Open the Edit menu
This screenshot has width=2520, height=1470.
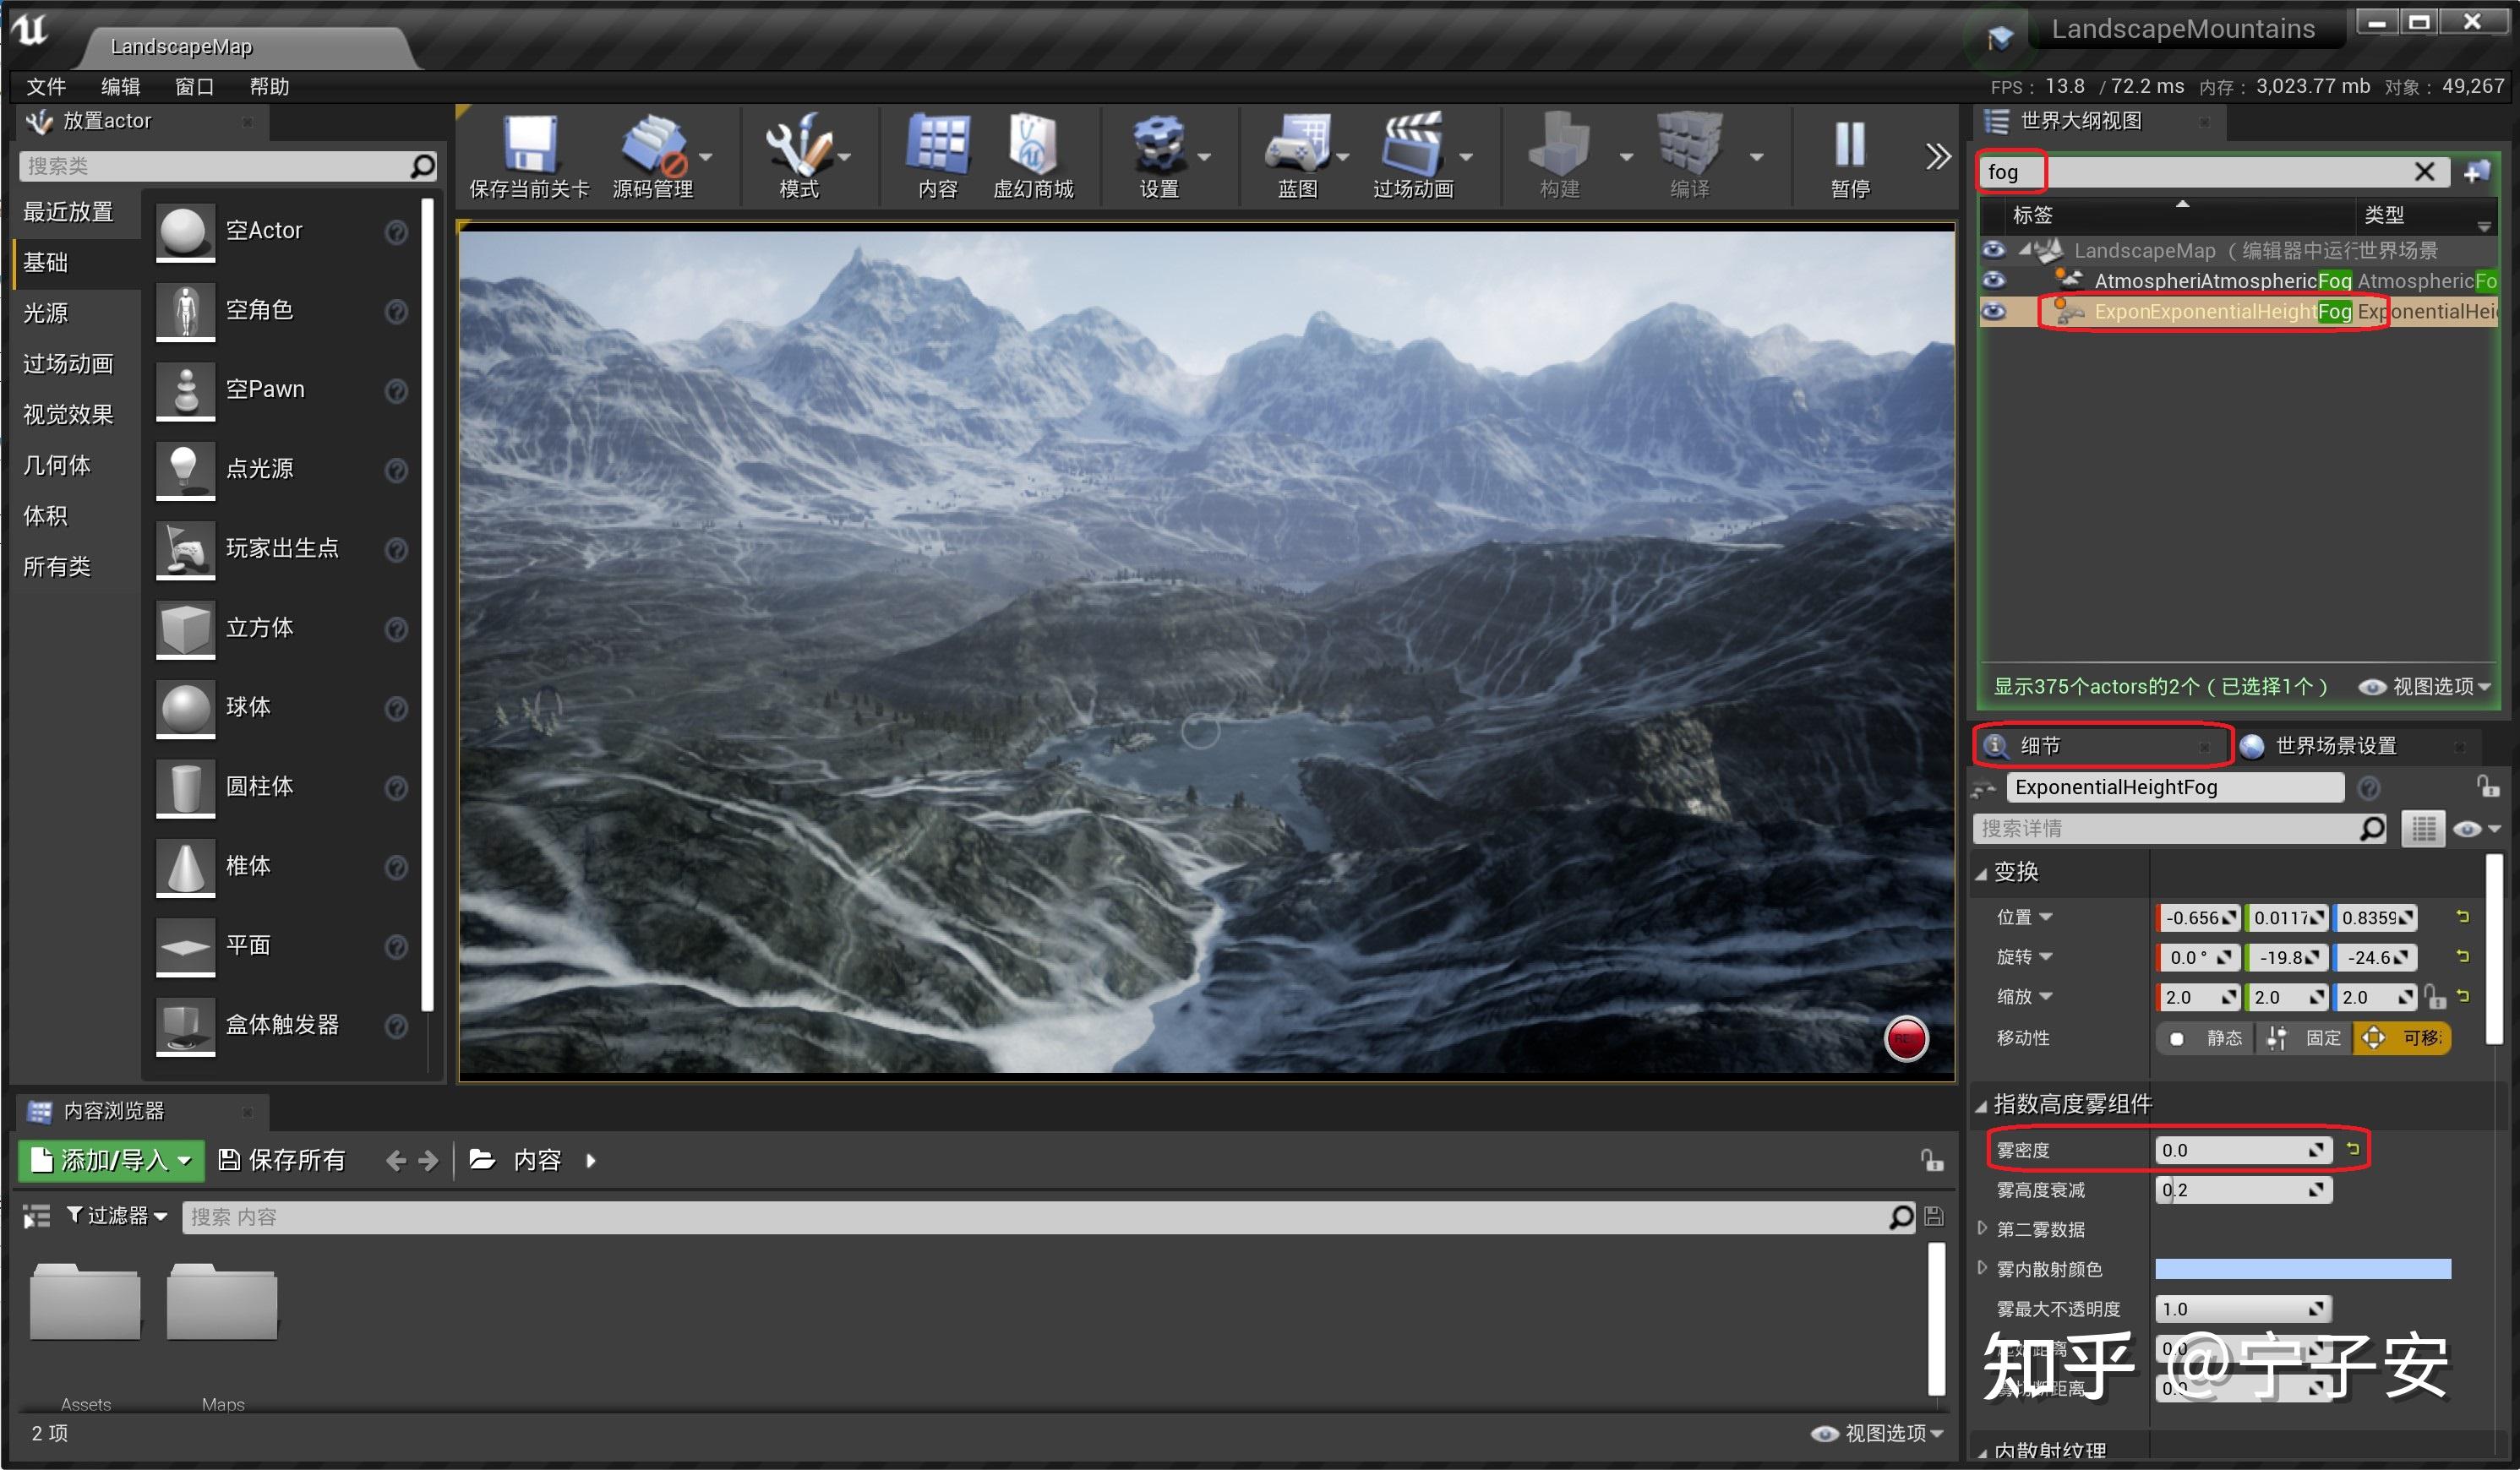click(121, 87)
